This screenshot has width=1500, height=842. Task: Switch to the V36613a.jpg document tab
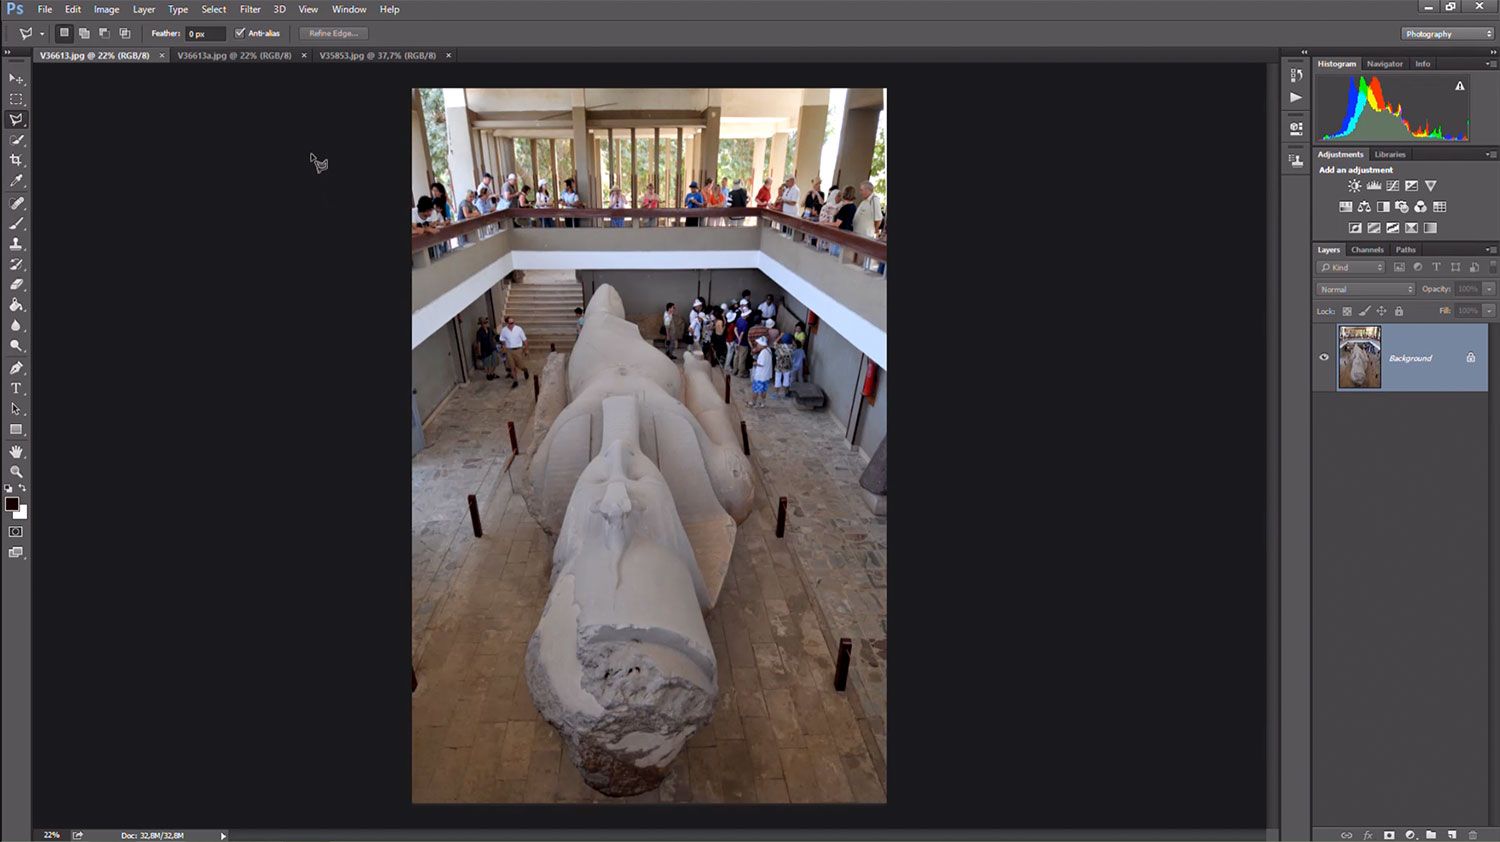click(234, 56)
